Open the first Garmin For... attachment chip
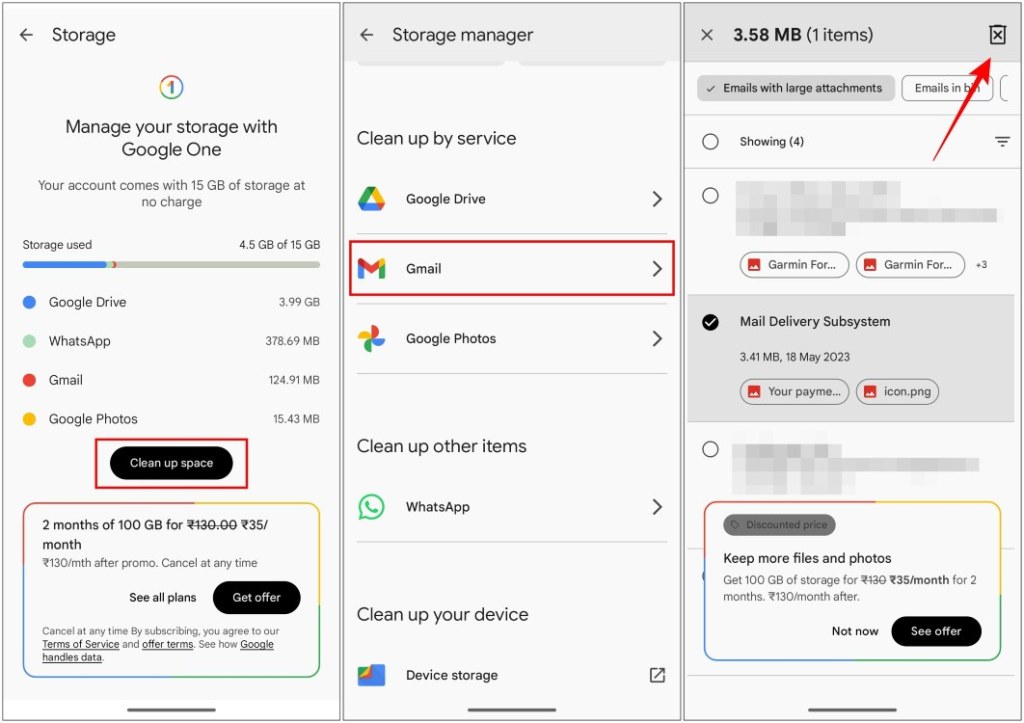This screenshot has height=723, width=1024. click(x=794, y=265)
